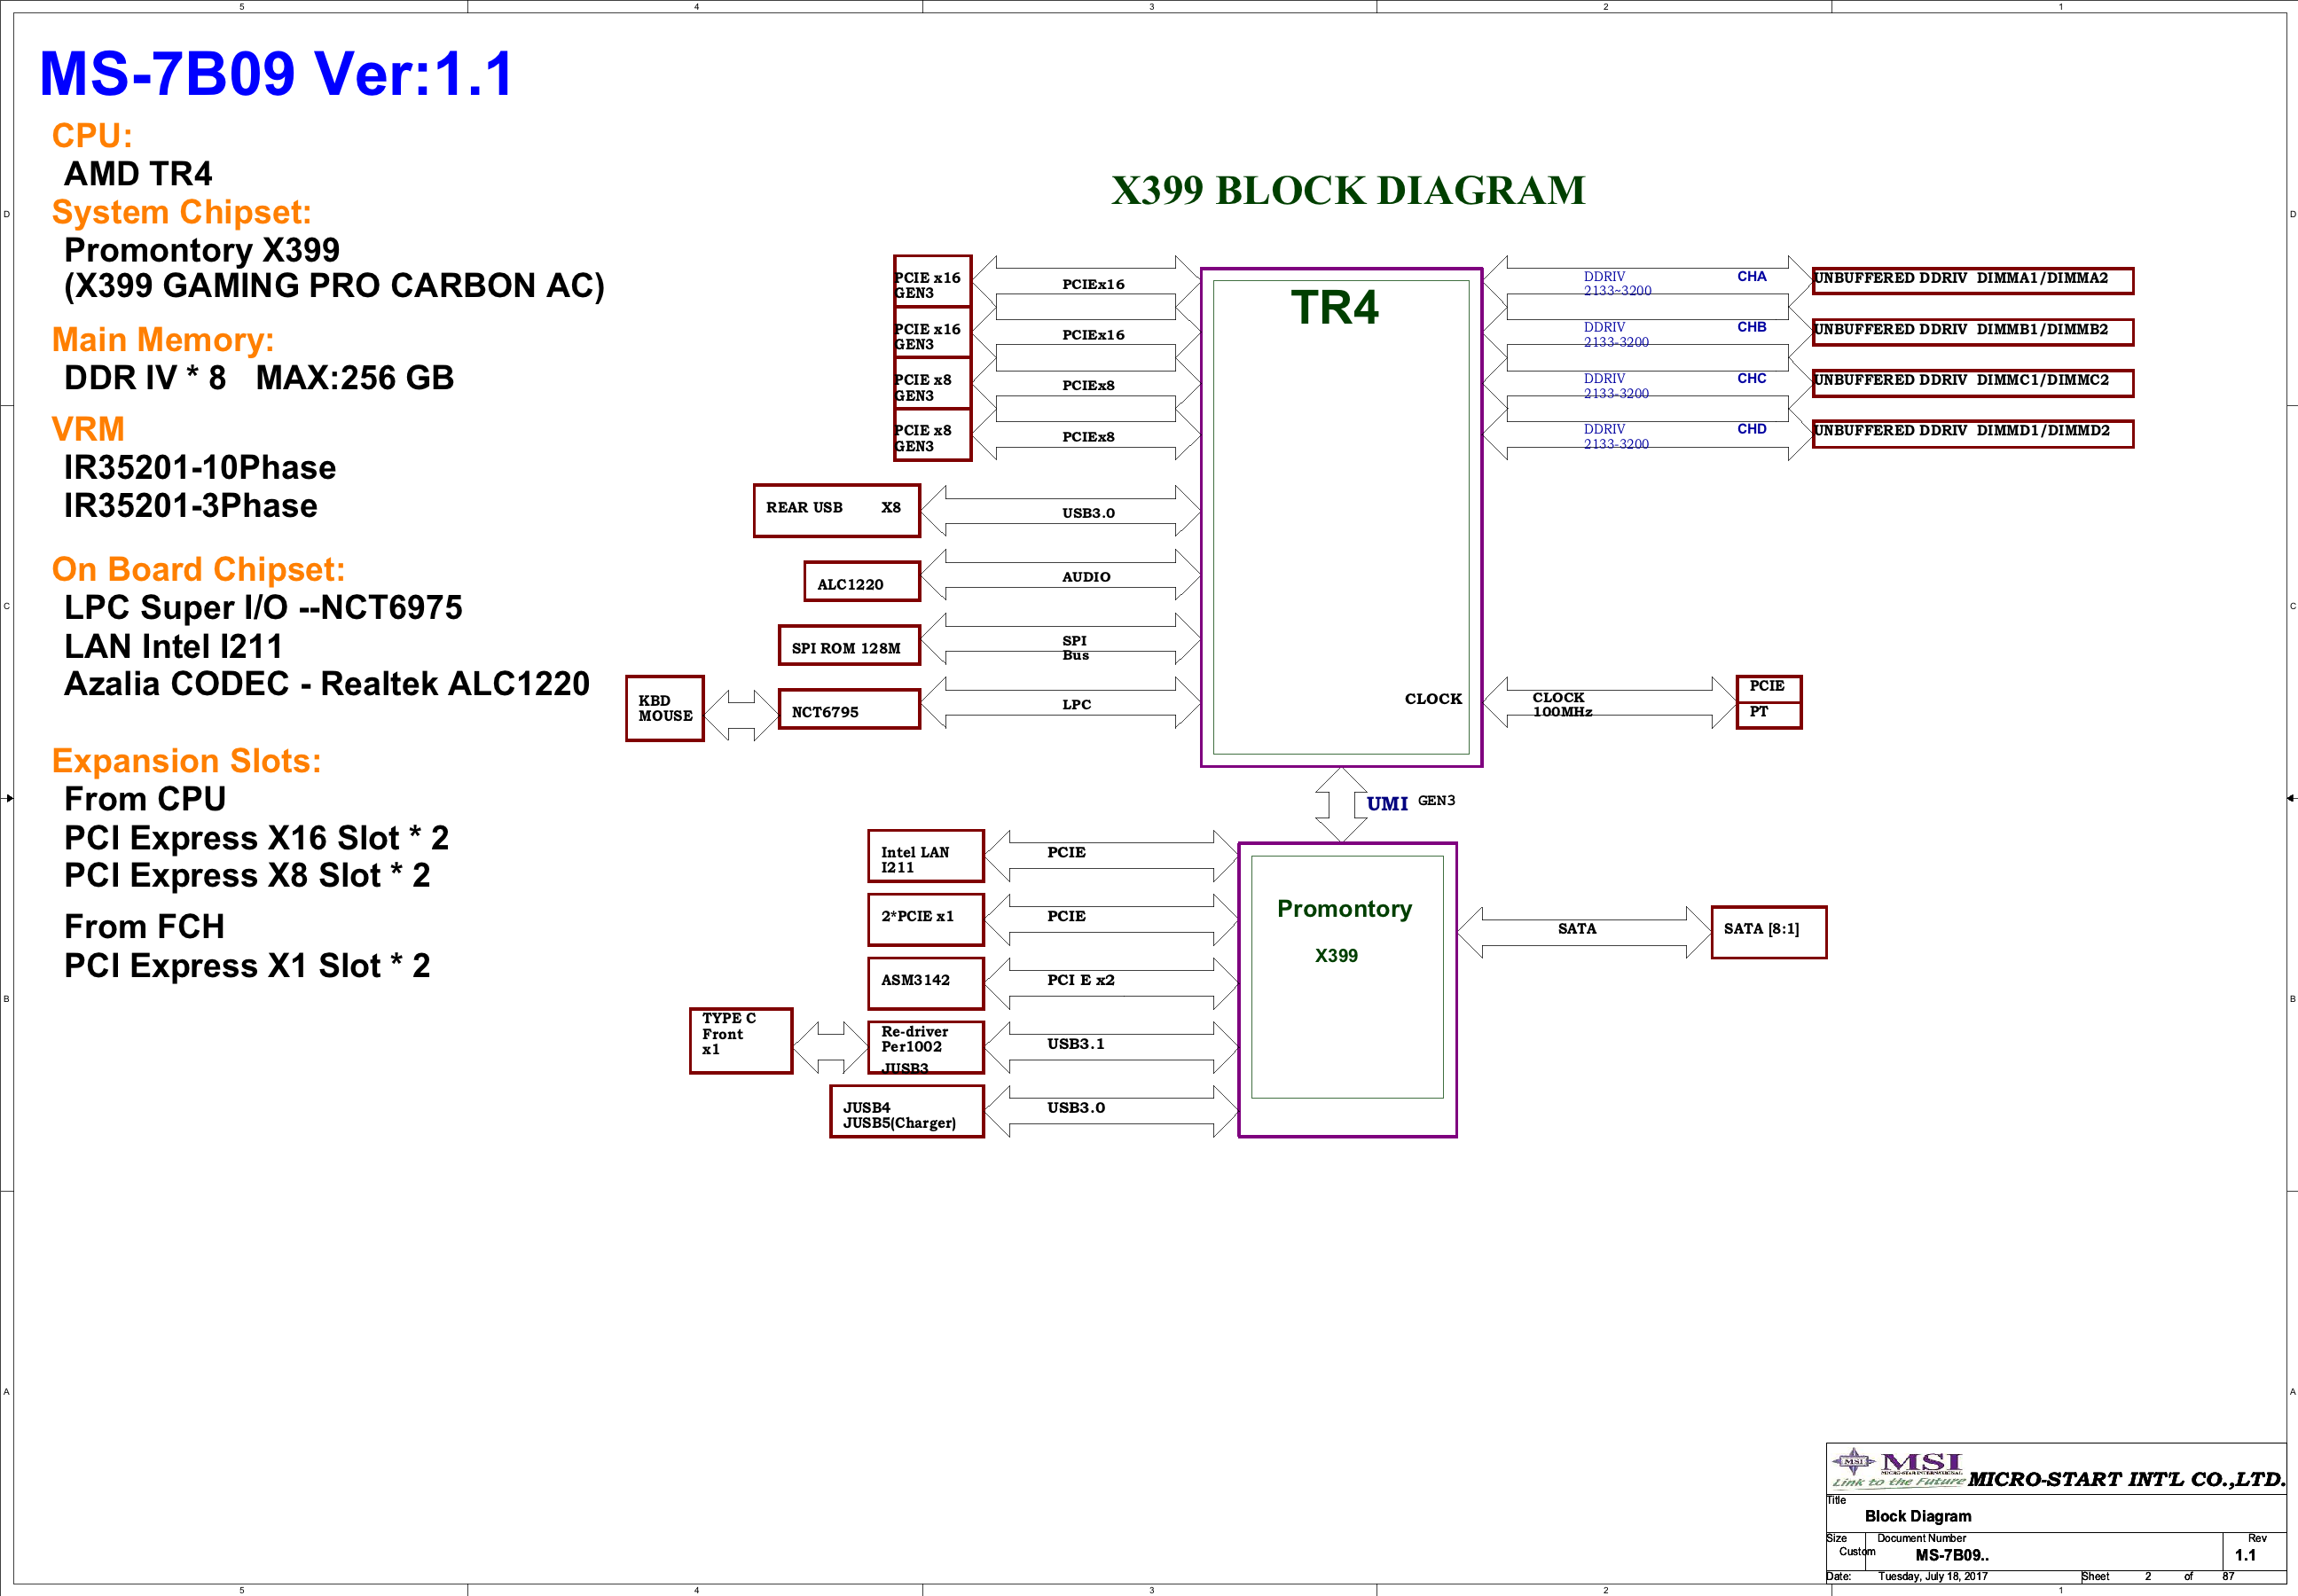Click the CPU: orange heading
This screenshot has height=1596, width=2298.
point(92,136)
